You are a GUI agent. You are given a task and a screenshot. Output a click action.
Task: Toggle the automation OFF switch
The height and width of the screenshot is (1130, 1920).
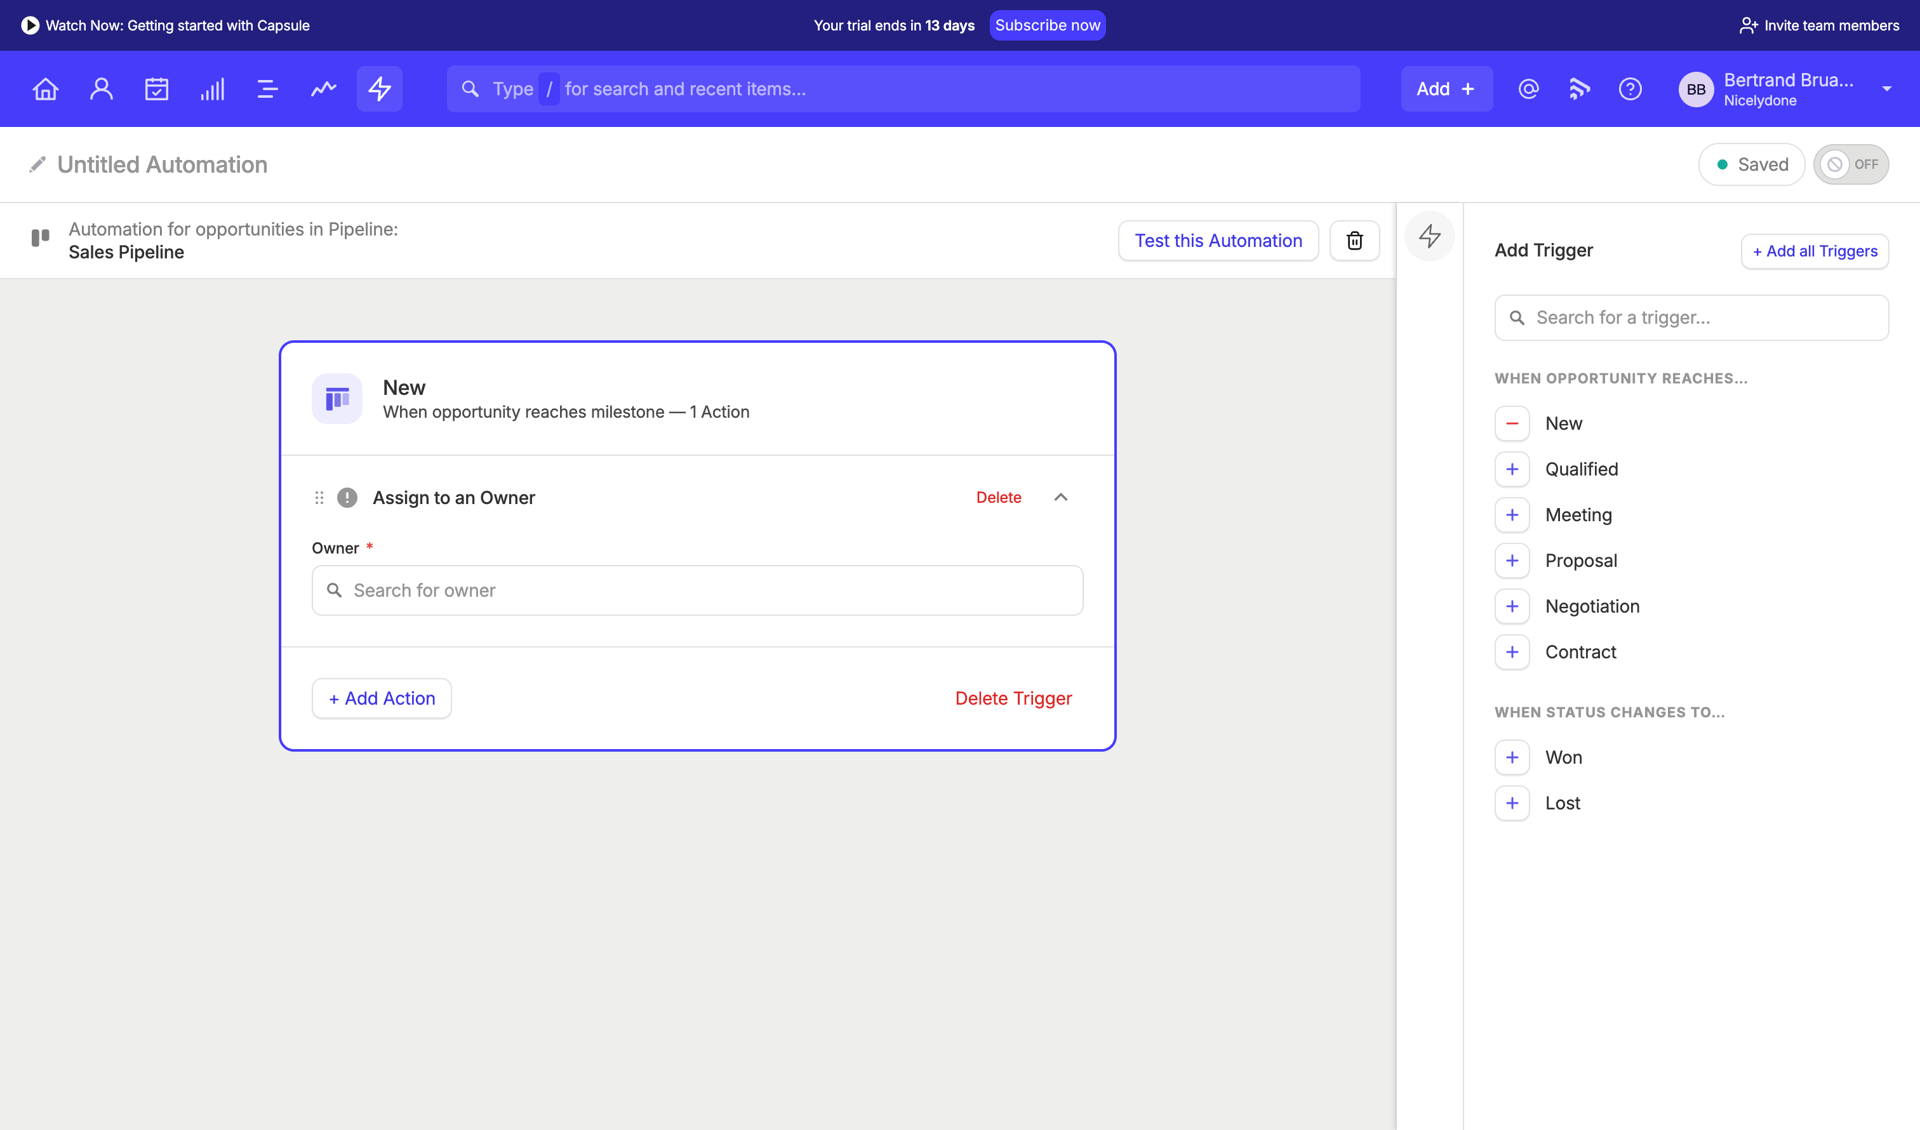tap(1851, 164)
